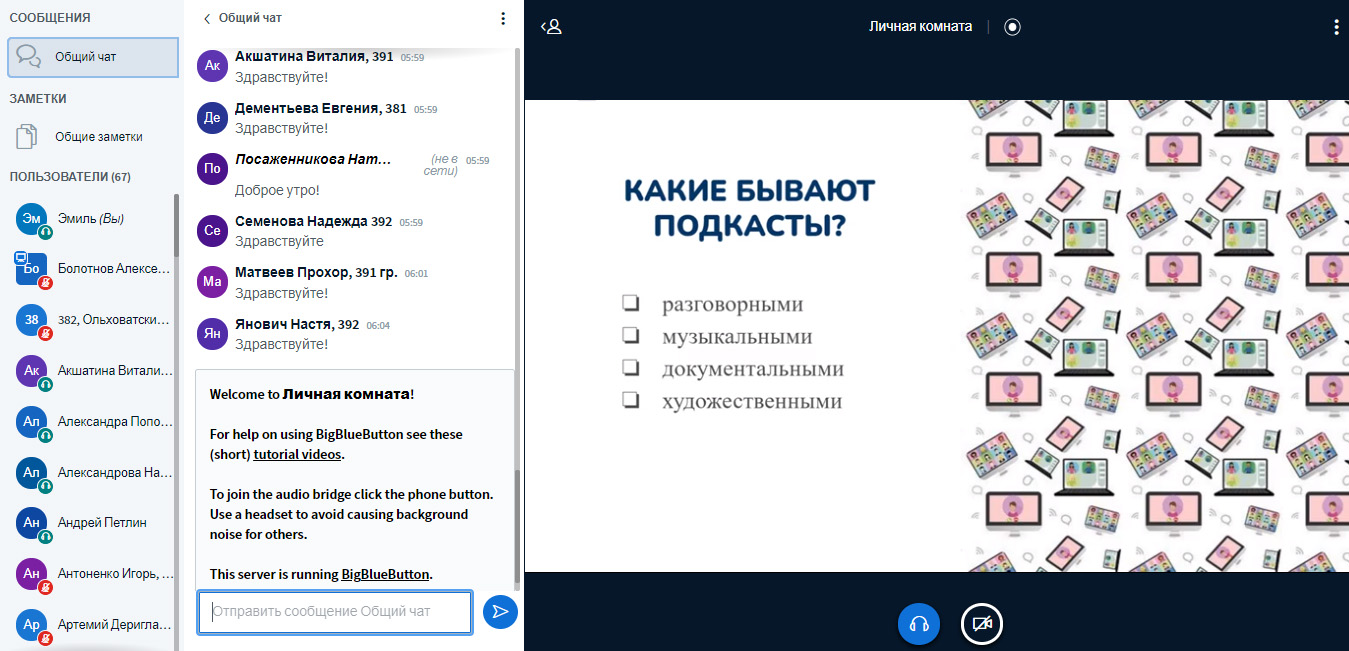1349x651 pixels.
Task: Click Матвеев Прохор avatar in chat
Action: 212,282
